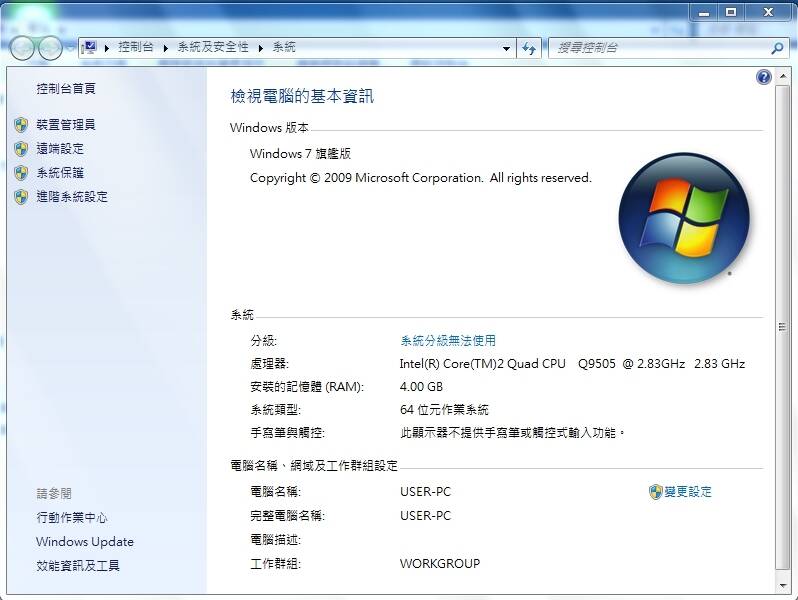
Task: Open Windows Update link
Action: (x=85, y=541)
